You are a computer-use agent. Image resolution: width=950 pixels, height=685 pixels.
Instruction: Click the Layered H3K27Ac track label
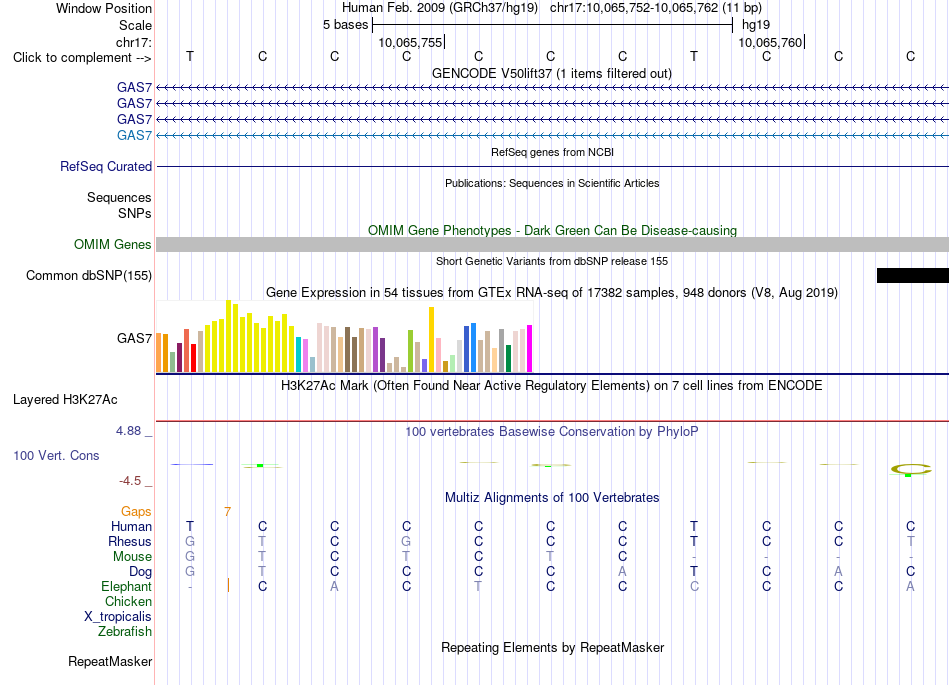[65, 400]
